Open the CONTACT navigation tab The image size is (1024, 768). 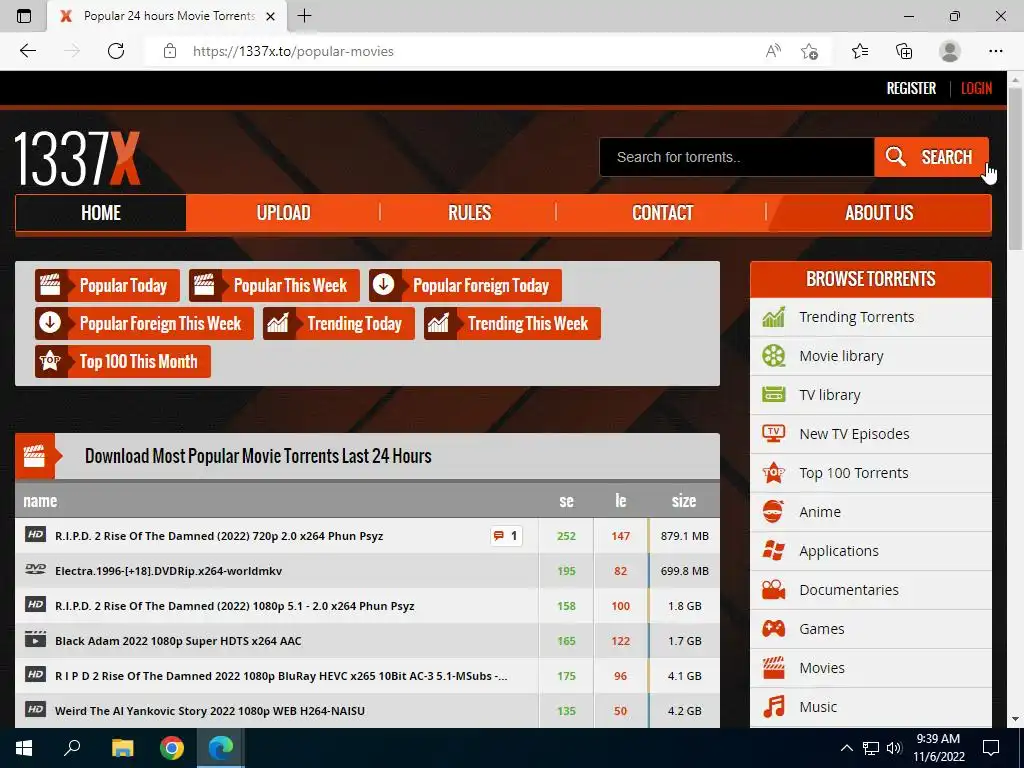tap(662, 213)
